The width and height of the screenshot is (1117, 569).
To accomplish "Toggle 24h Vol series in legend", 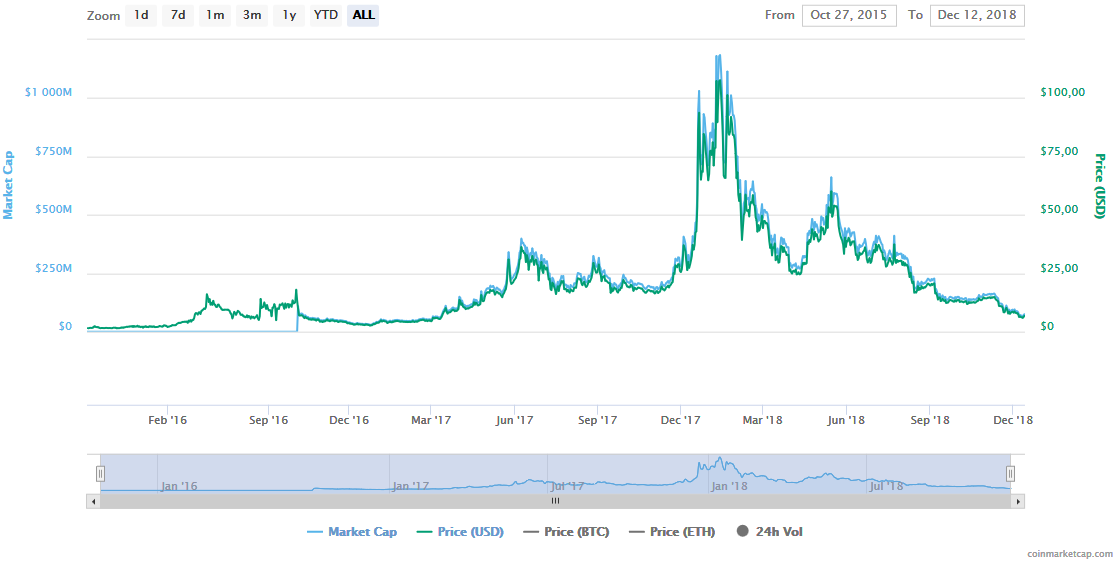I will [x=769, y=532].
